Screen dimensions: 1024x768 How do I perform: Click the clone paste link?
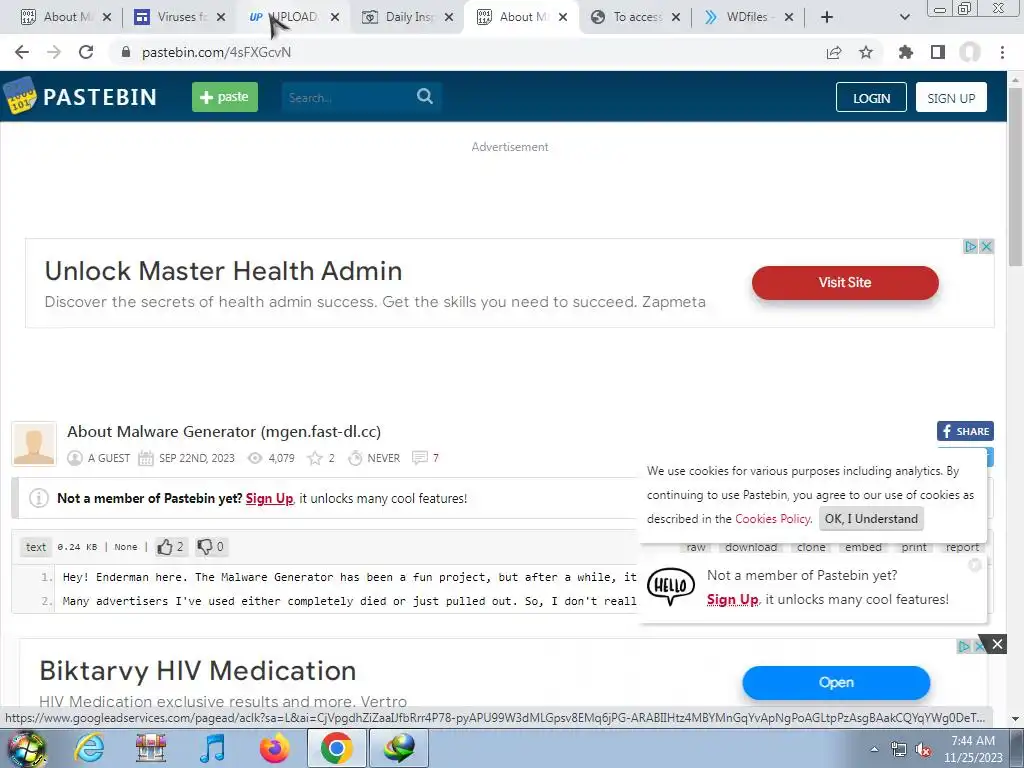pyautogui.click(x=811, y=547)
